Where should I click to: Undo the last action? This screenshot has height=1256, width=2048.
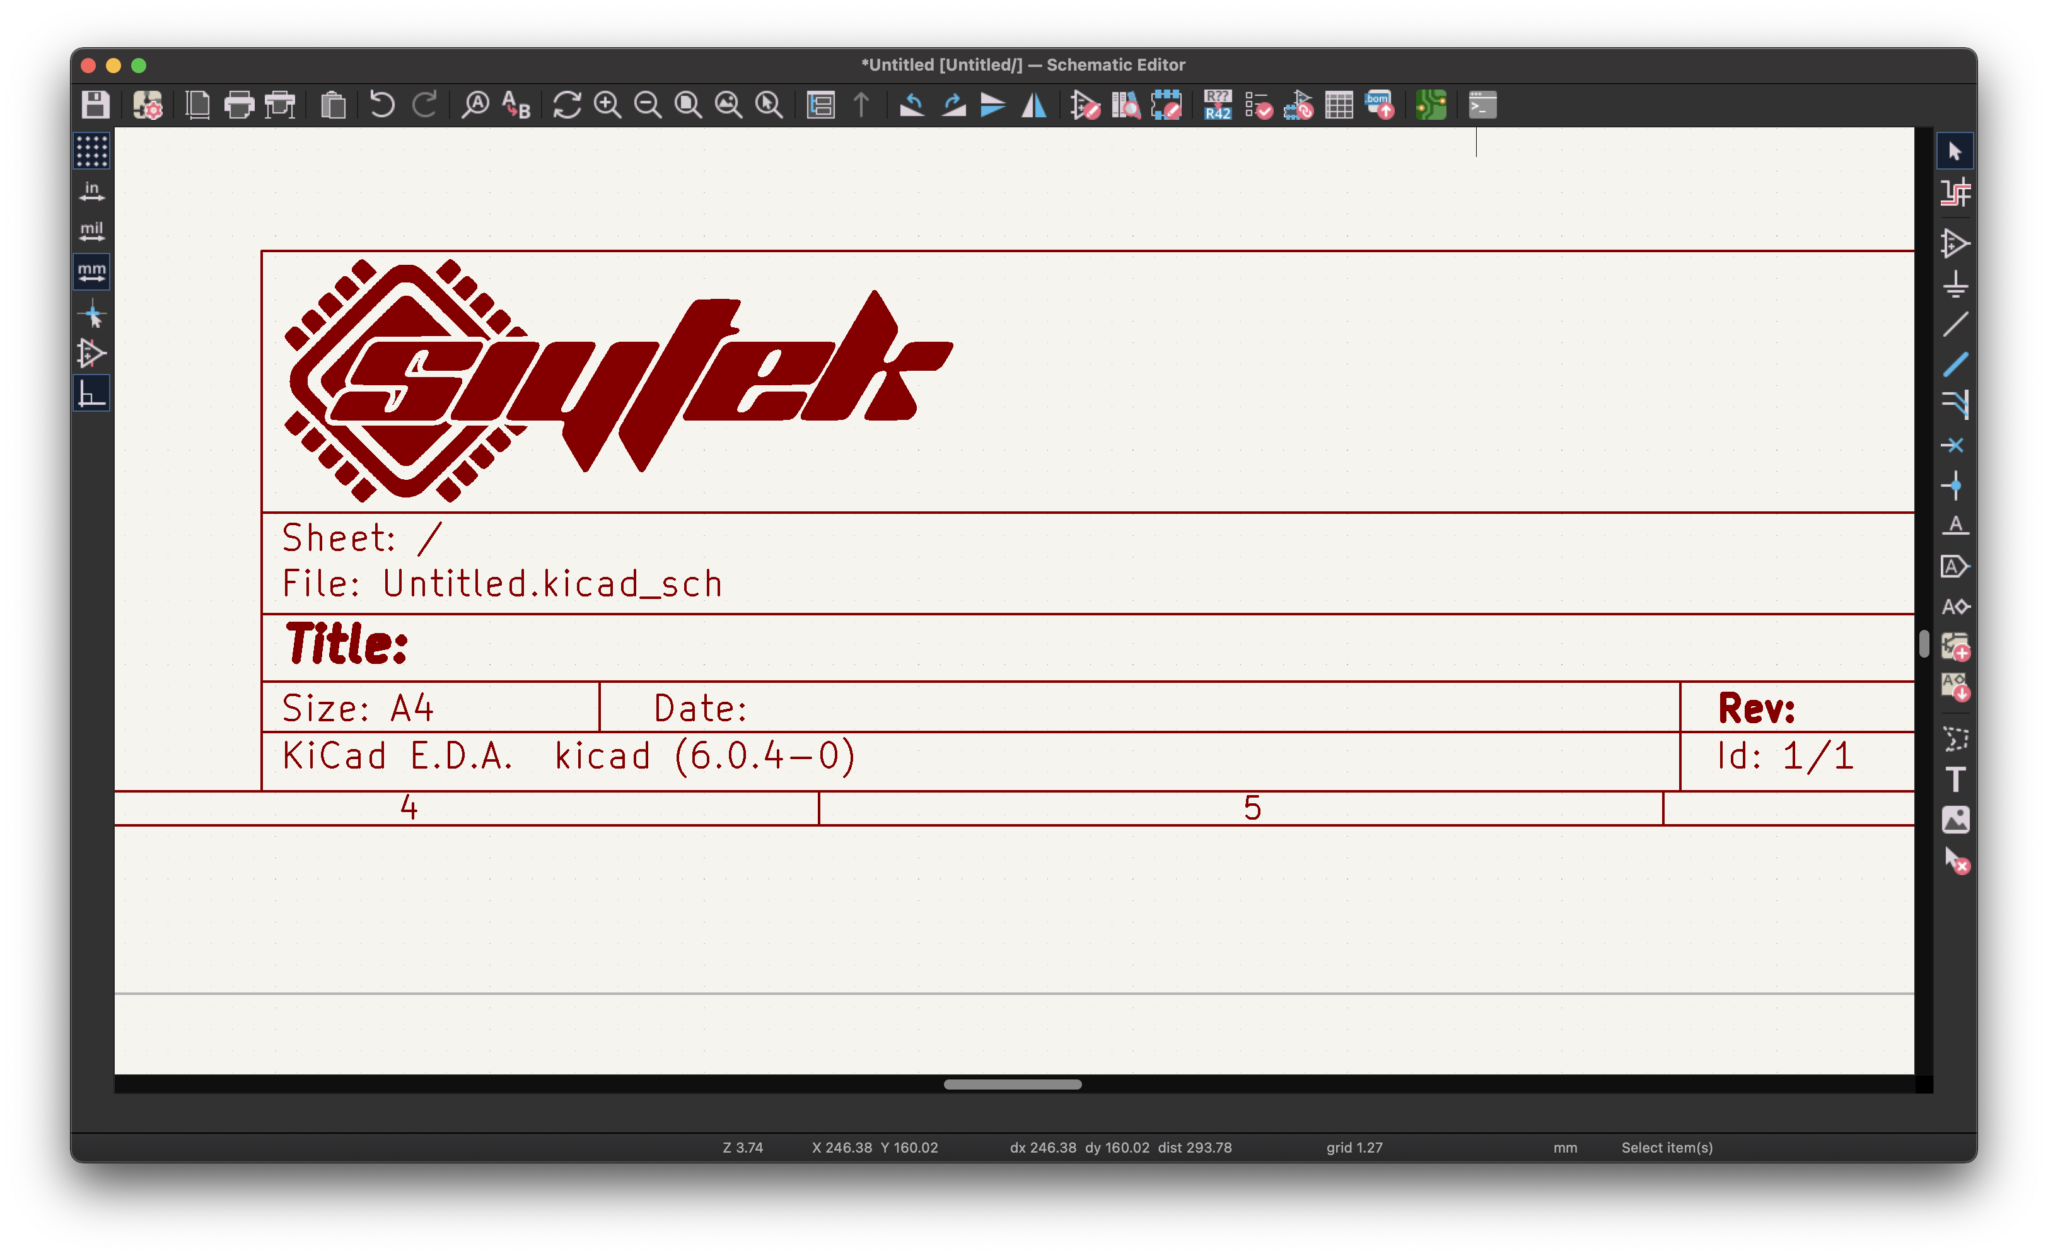point(381,104)
